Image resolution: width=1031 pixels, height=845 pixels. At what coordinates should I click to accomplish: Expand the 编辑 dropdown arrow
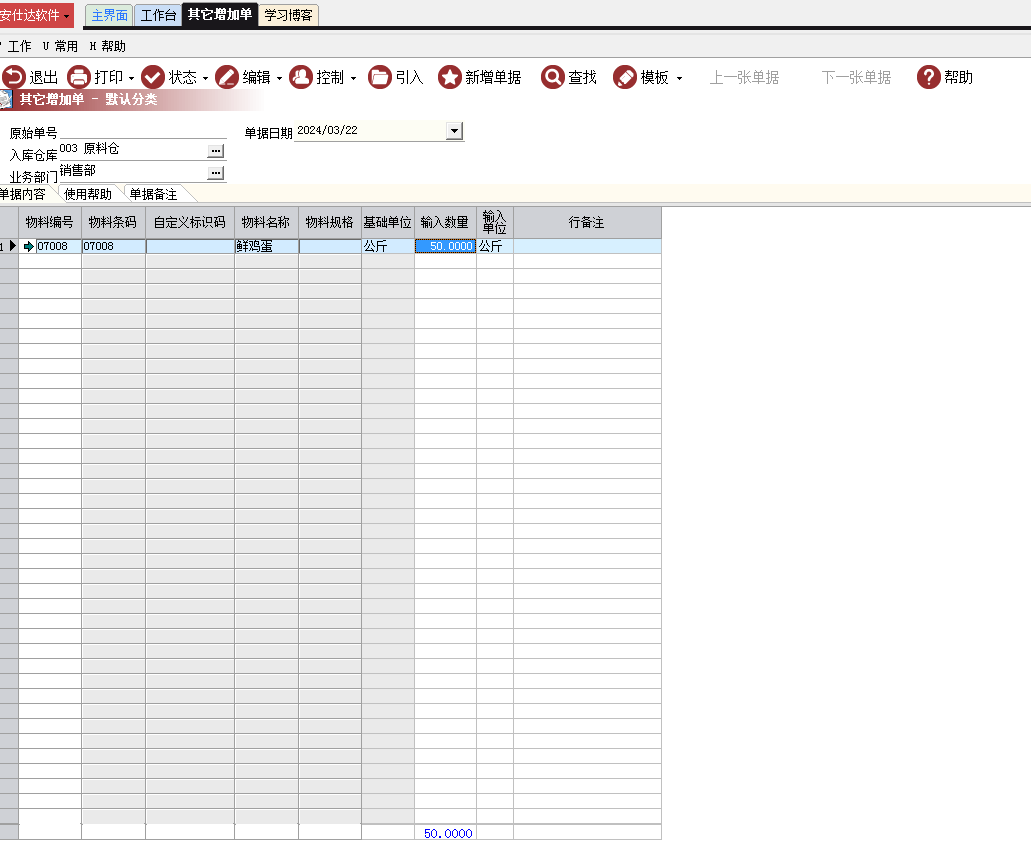click(279, 78)
